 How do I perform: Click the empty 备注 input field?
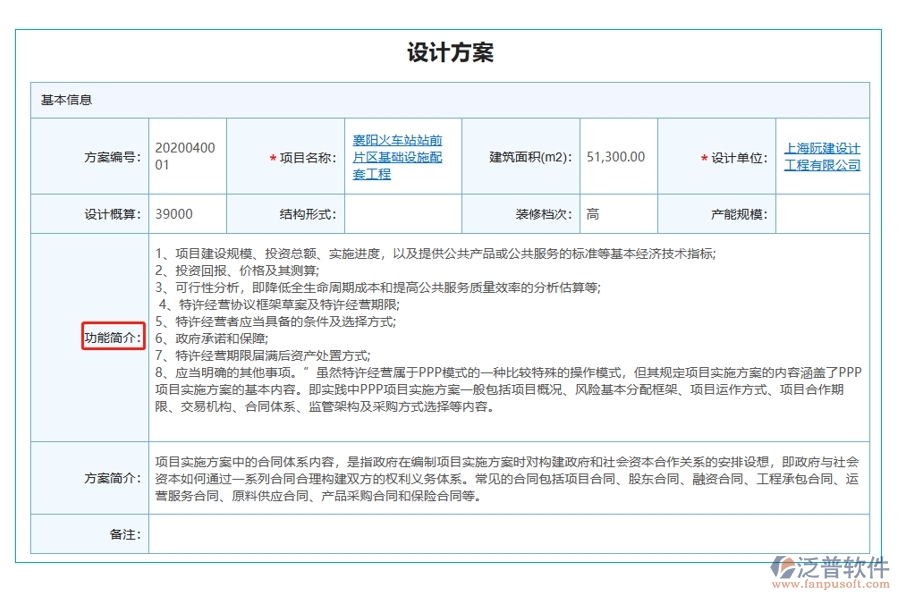(x=500, y=533)
